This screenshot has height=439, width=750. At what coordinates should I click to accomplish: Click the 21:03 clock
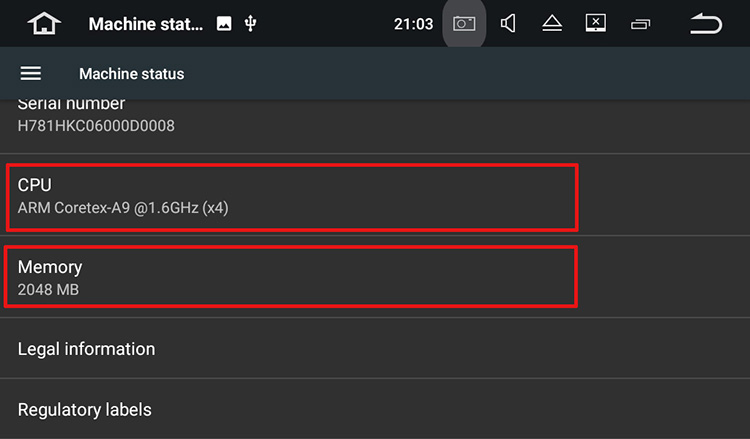[x=414, y=24]
